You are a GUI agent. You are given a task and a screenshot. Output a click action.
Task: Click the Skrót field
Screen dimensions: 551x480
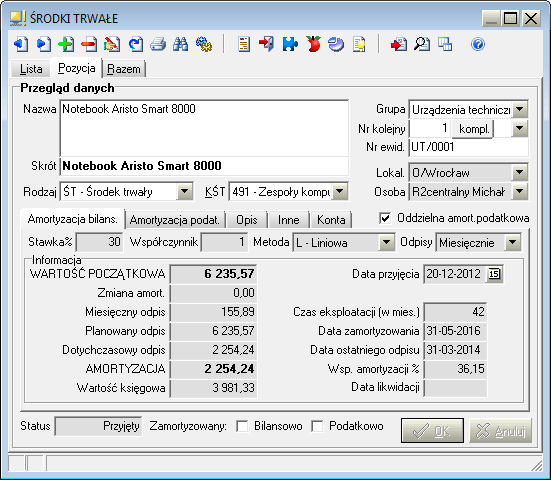coord(205,166)
